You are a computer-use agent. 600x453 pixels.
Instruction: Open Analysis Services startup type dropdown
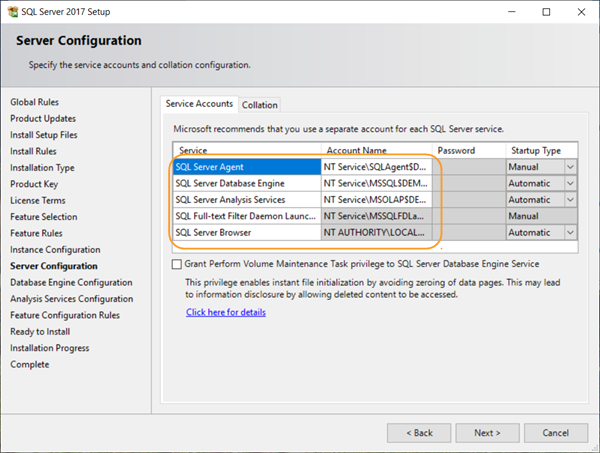click(570, 199)
